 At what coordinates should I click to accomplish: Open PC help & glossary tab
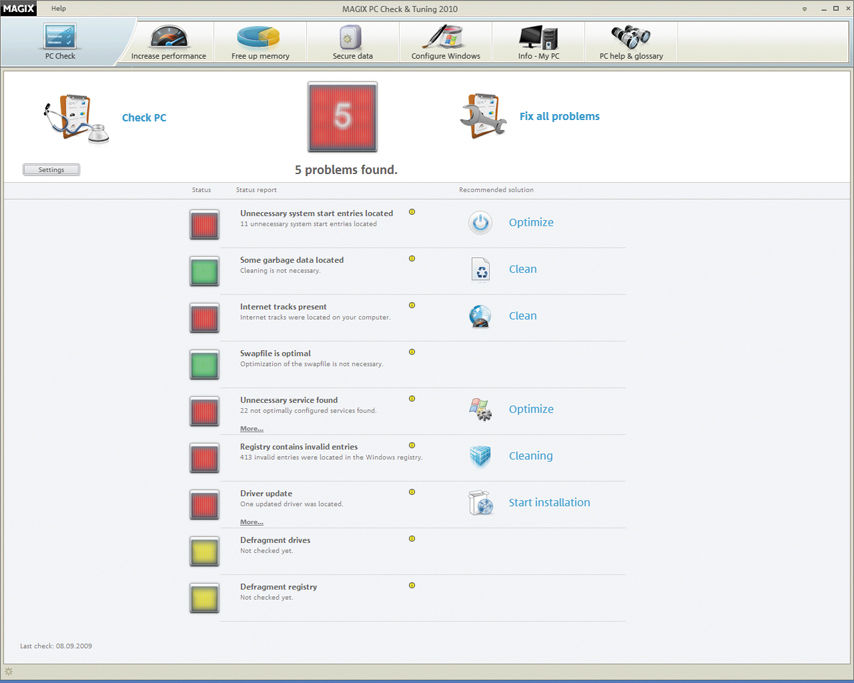pos(631,42)
